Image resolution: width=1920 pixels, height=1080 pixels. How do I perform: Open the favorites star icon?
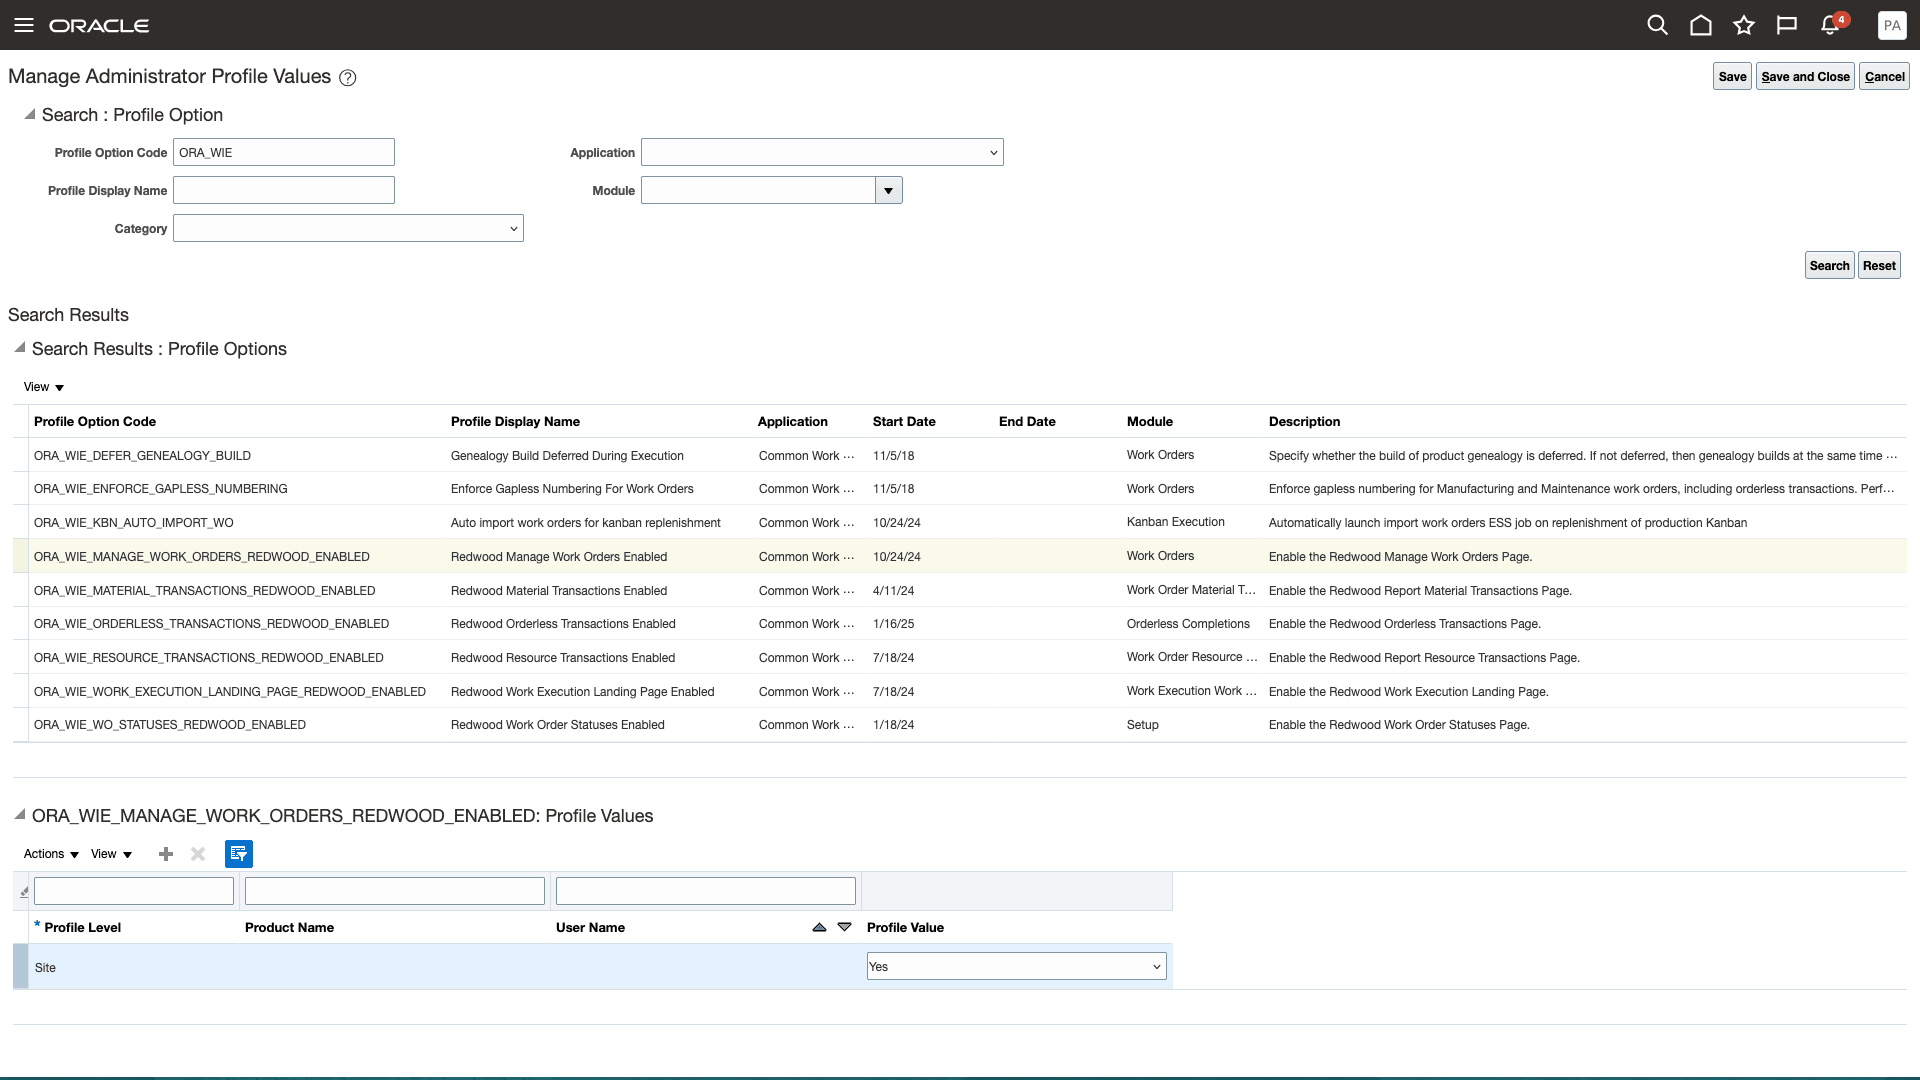tap(1745, 25)
